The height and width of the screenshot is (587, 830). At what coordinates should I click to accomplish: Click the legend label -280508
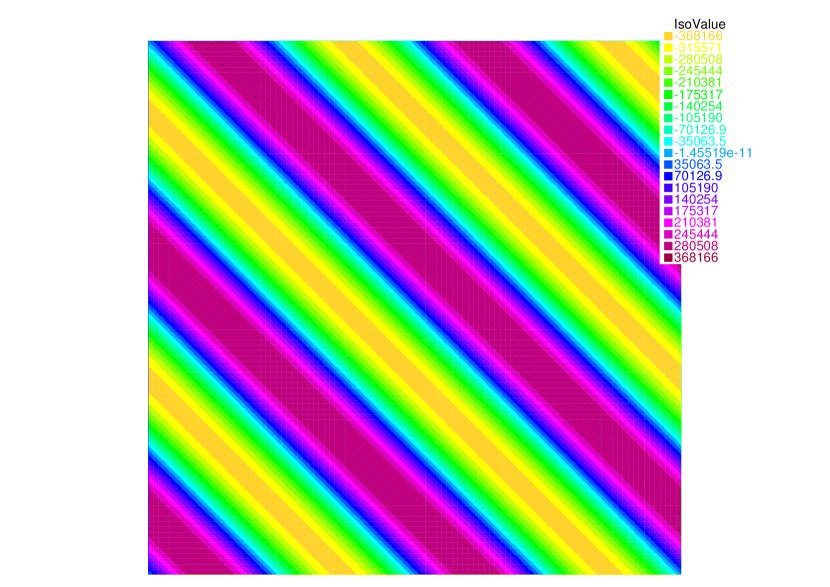698,59
